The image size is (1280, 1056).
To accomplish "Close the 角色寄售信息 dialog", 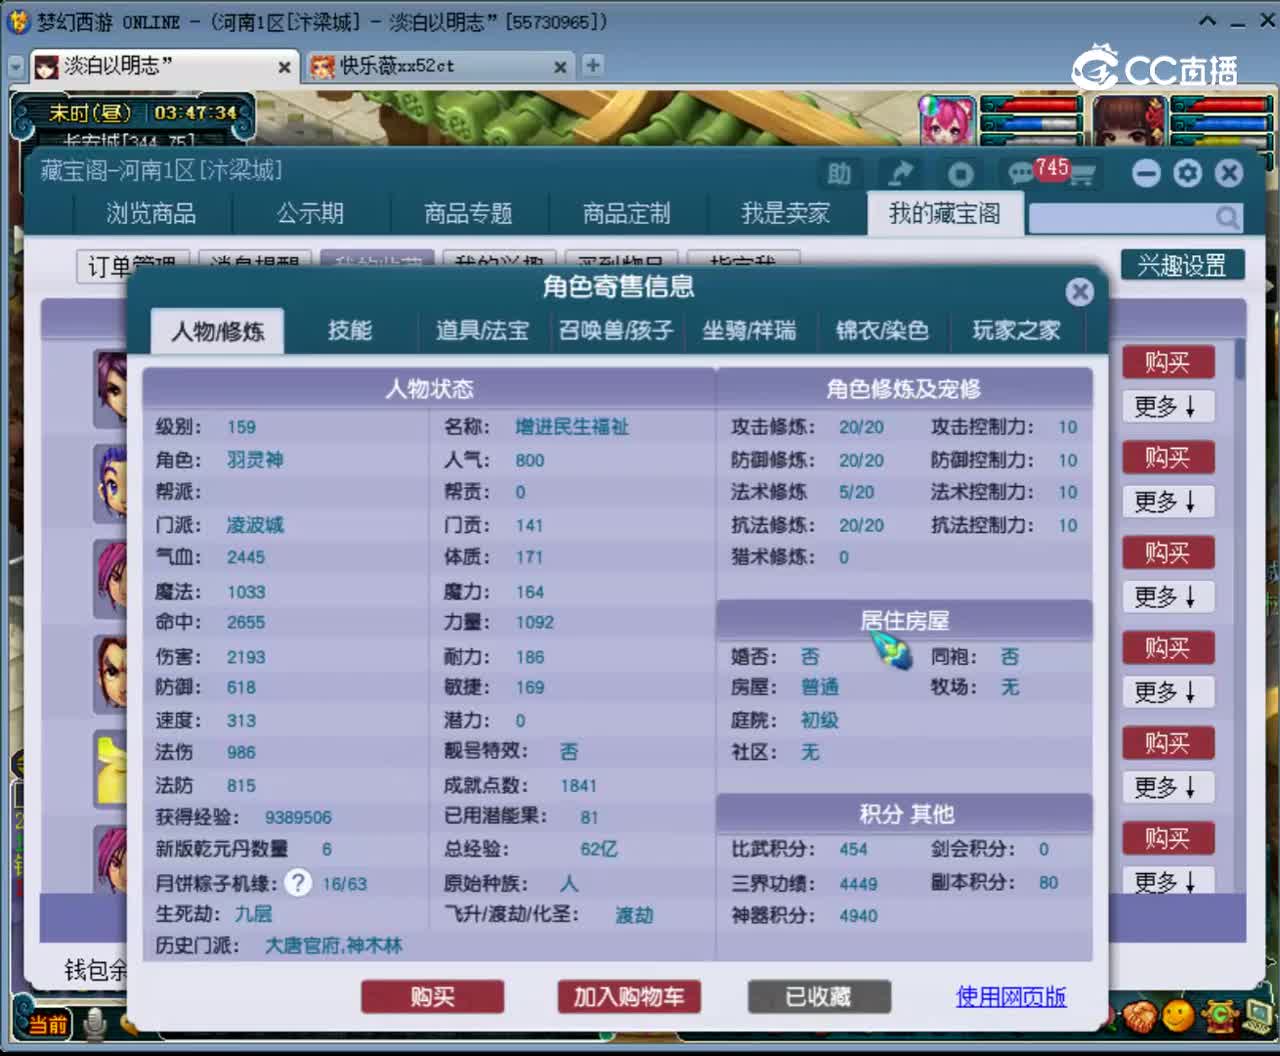I will pos(1079,291).
